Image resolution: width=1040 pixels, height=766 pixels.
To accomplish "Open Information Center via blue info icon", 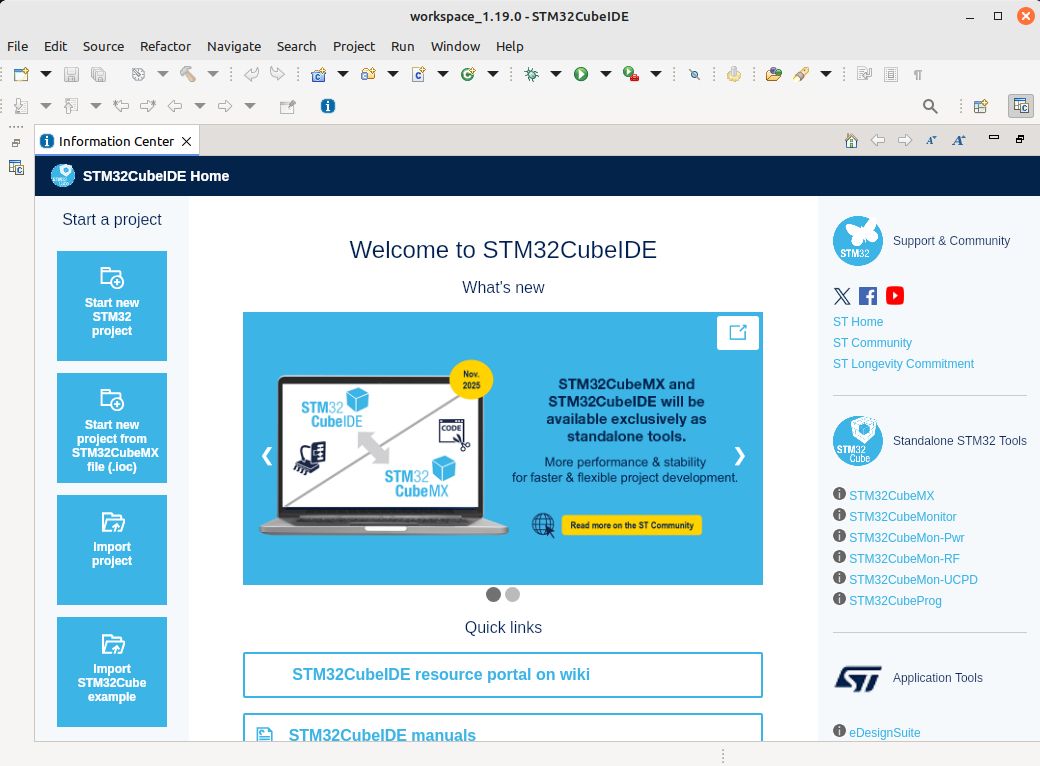I will [x=328, y=106].
